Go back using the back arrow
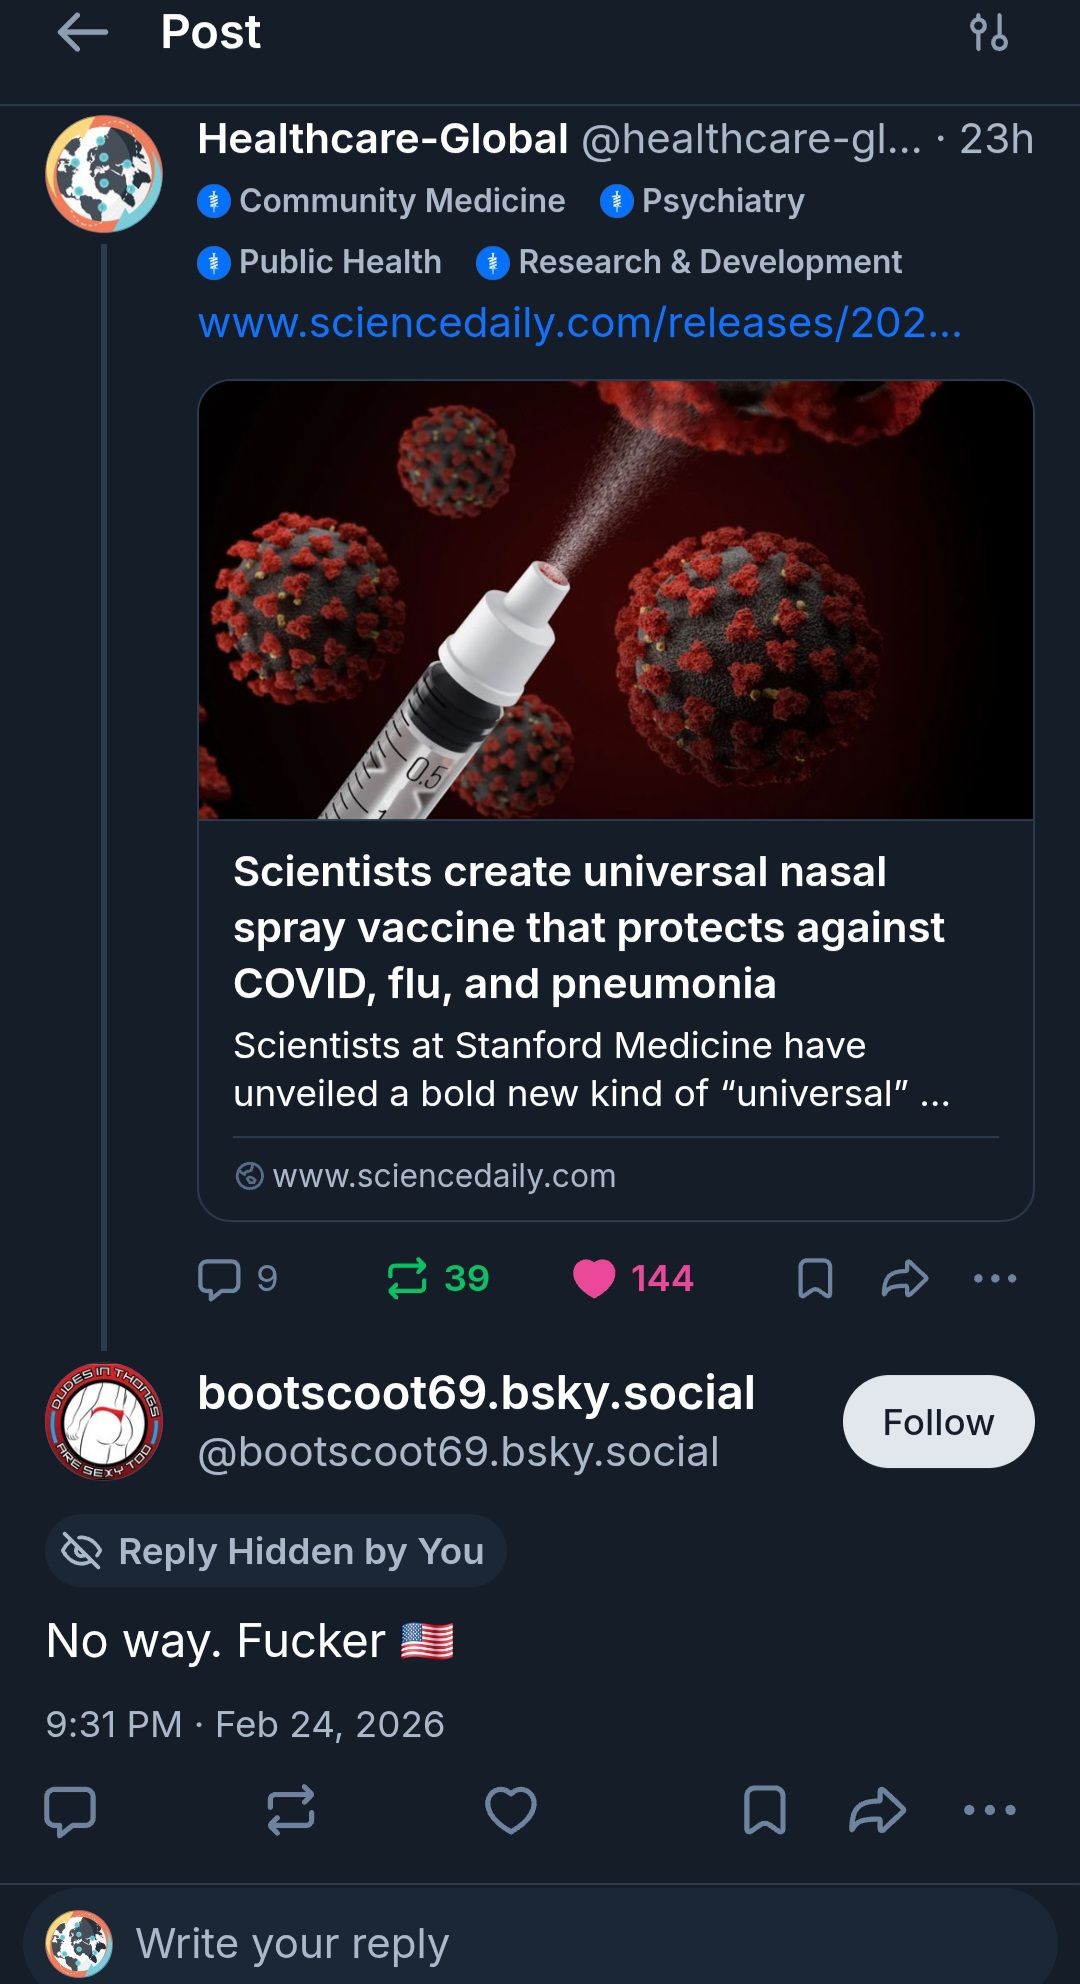The width and height of the screenshot is (1080, 1984). tap(82, 33)
